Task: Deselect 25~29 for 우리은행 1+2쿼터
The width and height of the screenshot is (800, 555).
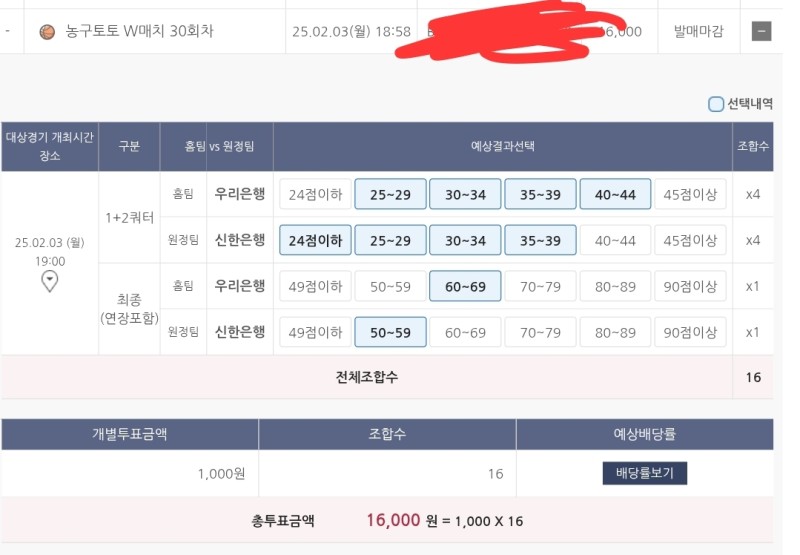Action: (x=390, y=194)
